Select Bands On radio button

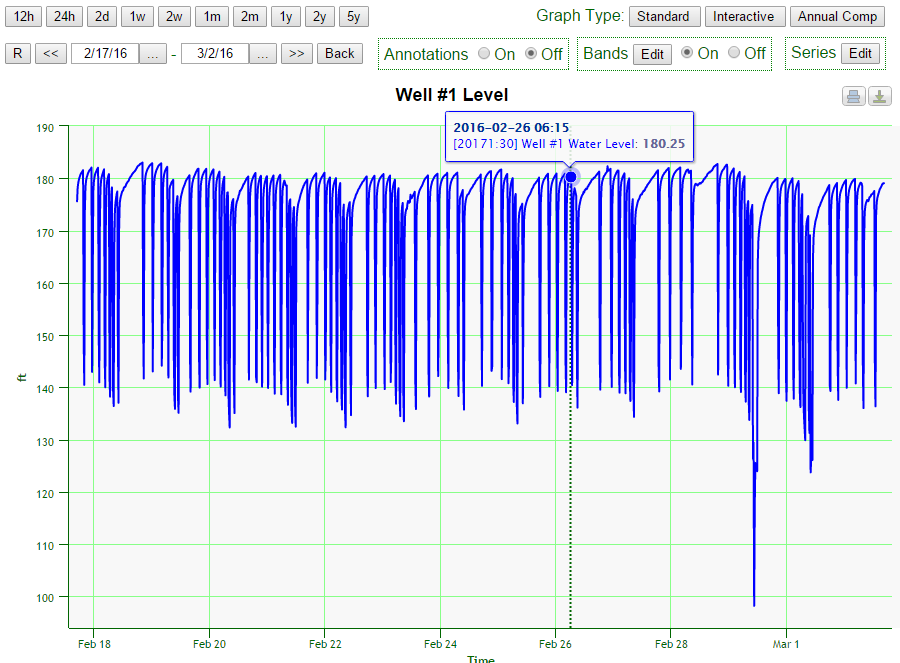click(686, 52)
